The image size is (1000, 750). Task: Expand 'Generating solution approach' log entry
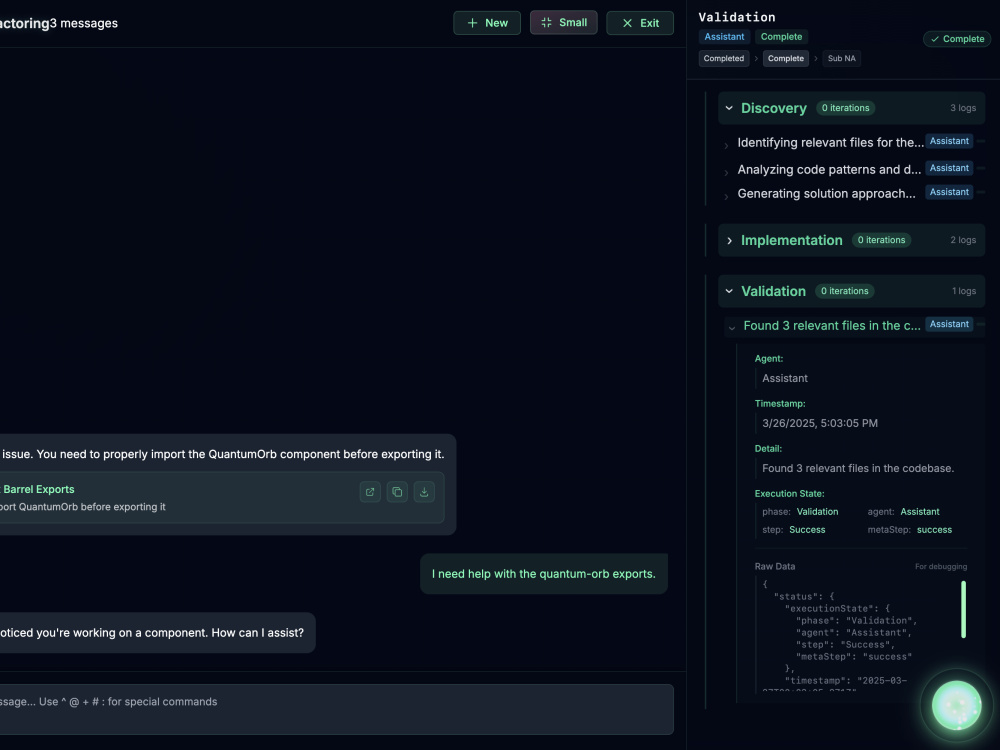pos(726,196)
